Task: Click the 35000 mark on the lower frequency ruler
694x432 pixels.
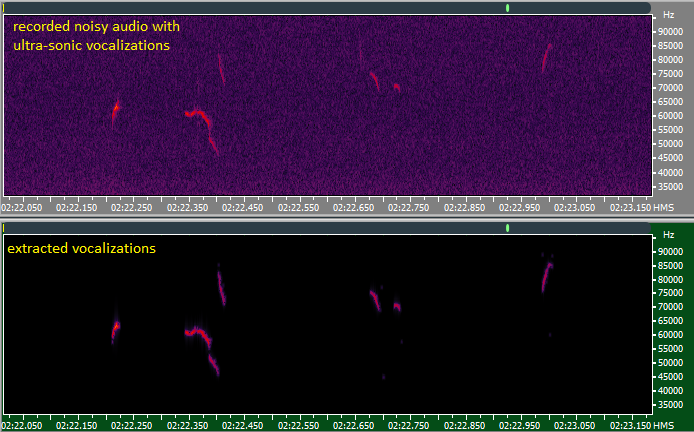Action: (x=669, y=406)
